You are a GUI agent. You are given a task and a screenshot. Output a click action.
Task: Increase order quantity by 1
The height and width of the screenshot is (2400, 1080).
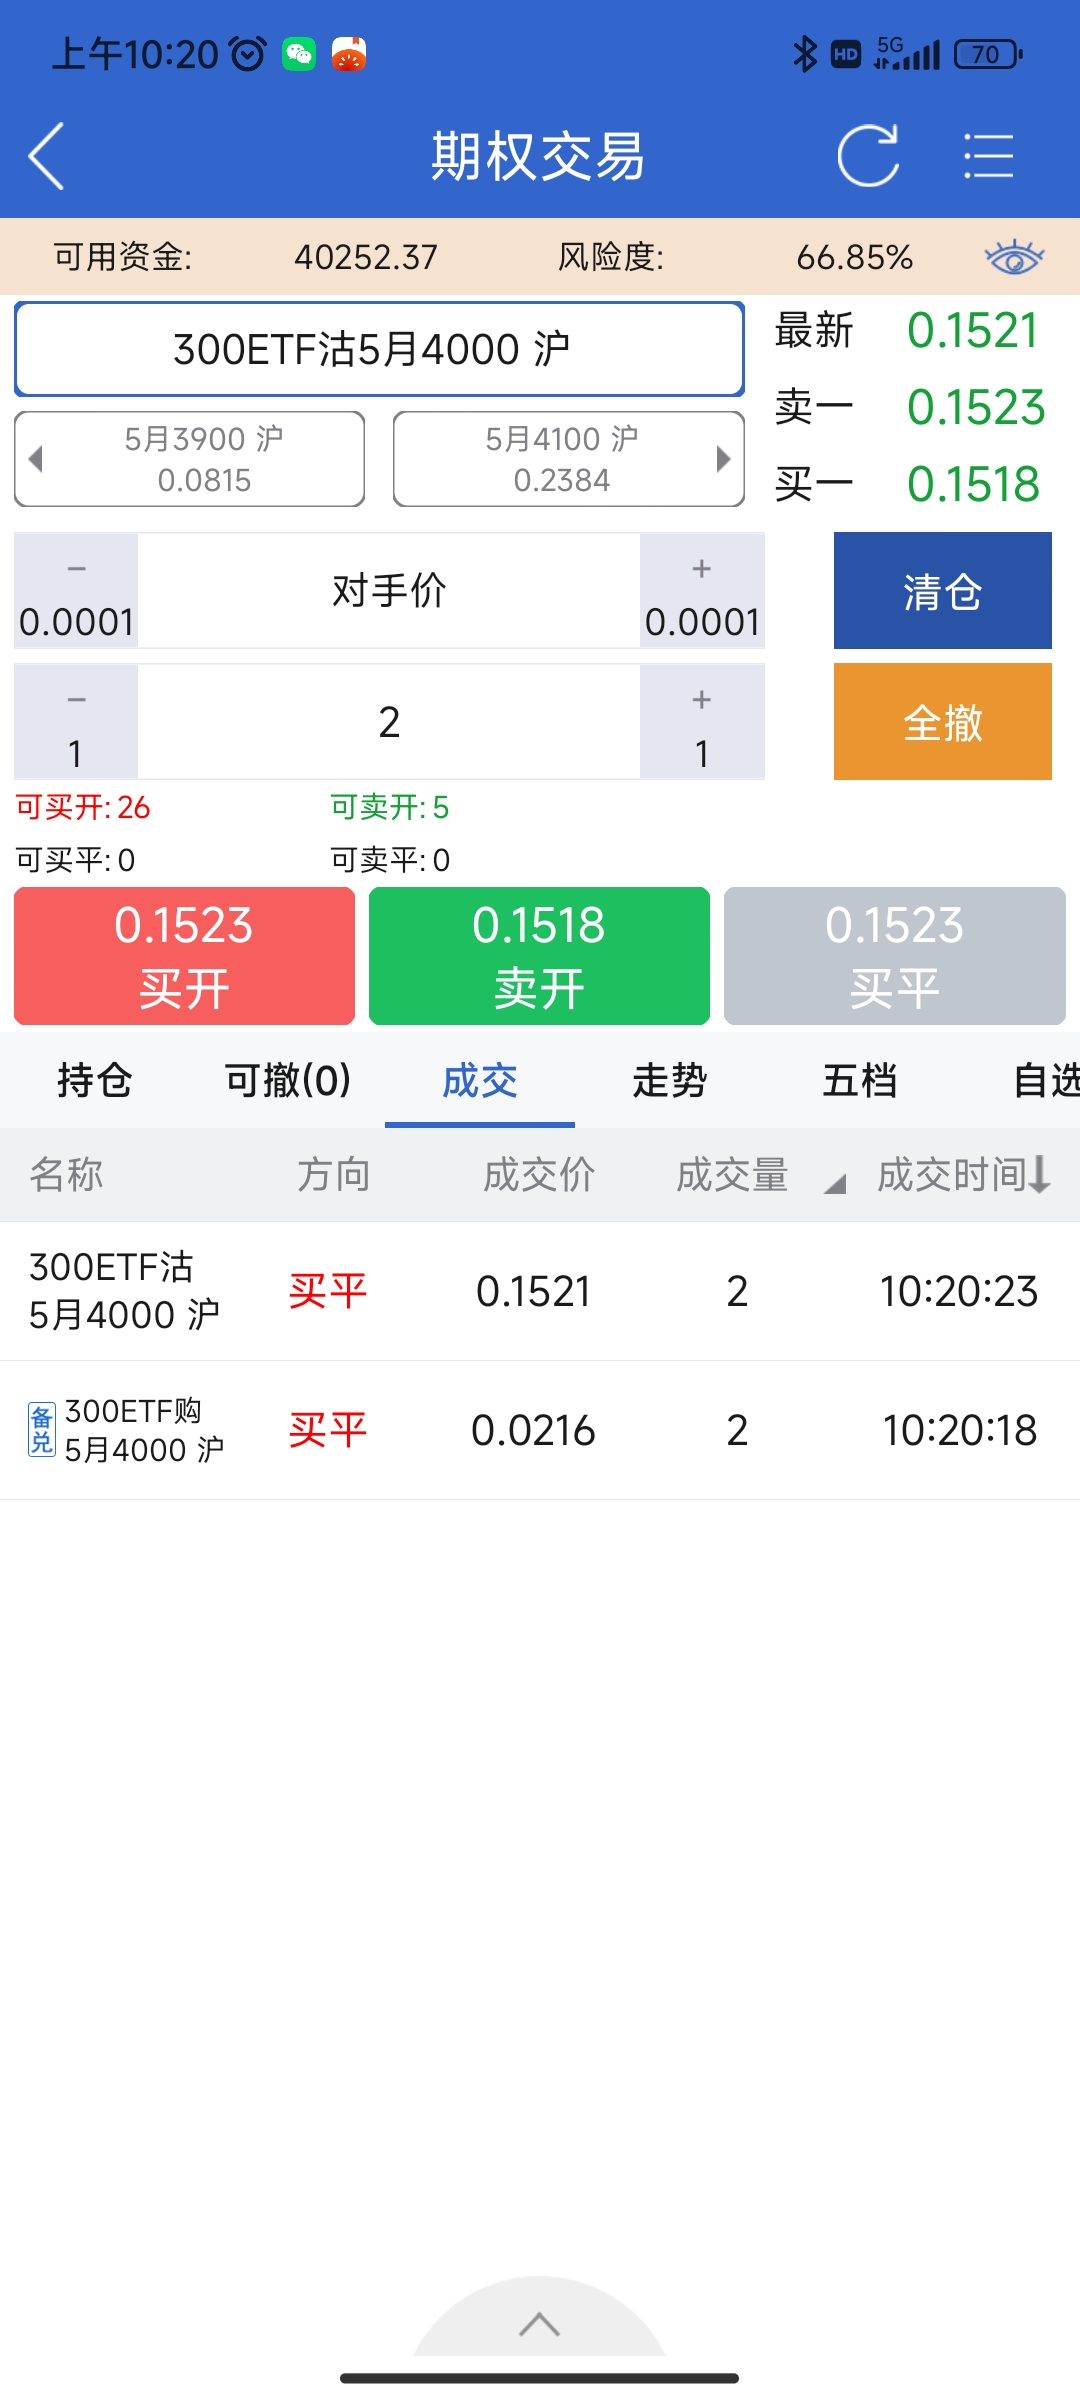702,722
